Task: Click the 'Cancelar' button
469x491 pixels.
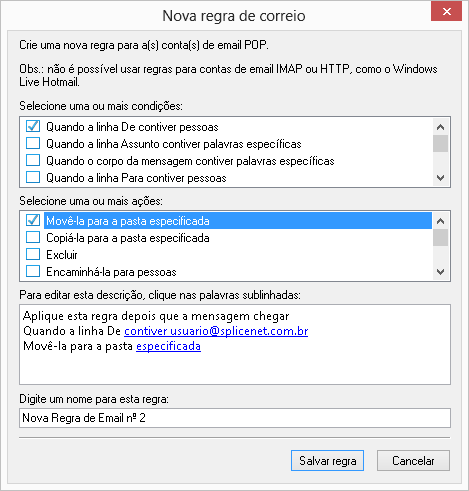Action: tap(413, 461)
